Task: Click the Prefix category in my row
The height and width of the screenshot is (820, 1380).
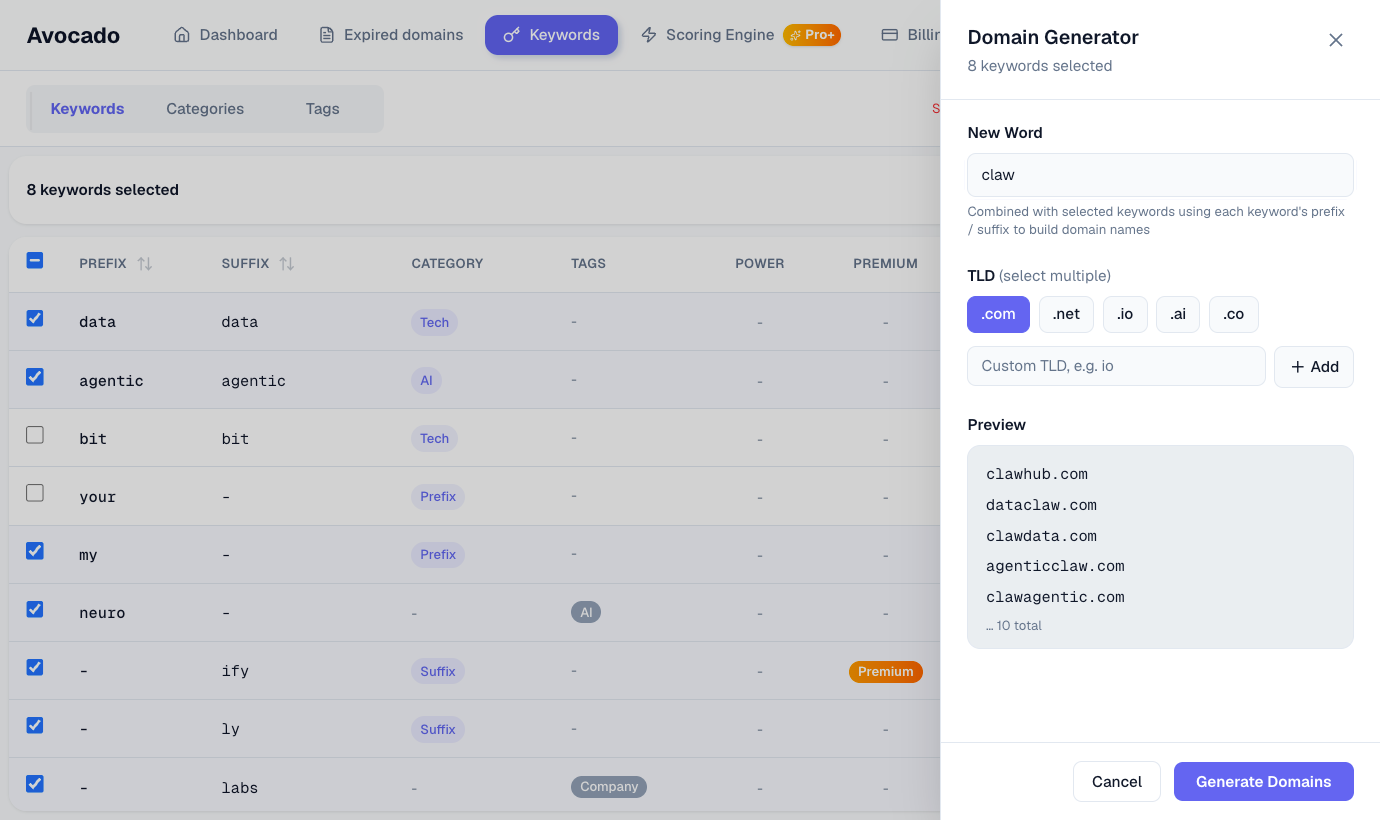Action: click(438, 555)
